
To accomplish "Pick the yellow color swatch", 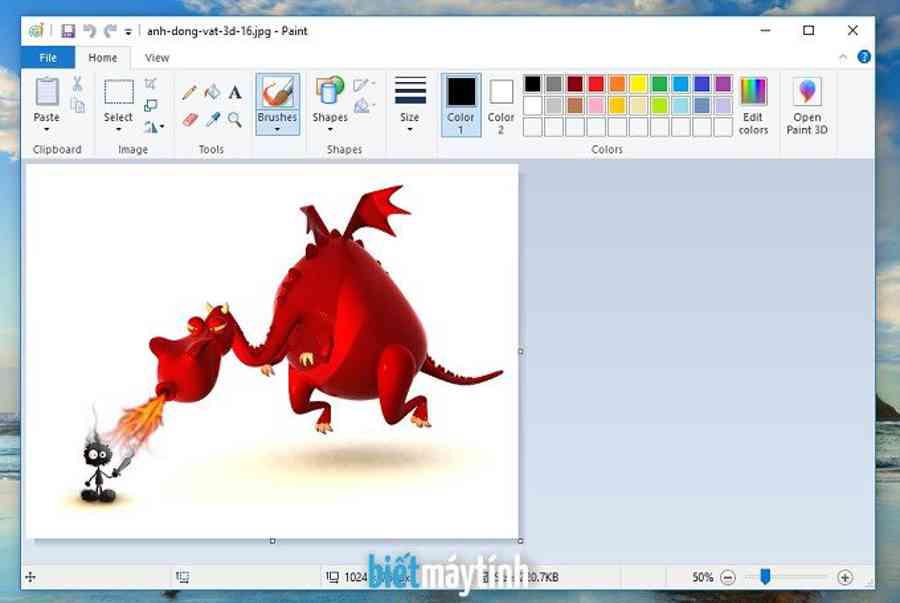I will point(638,84).
